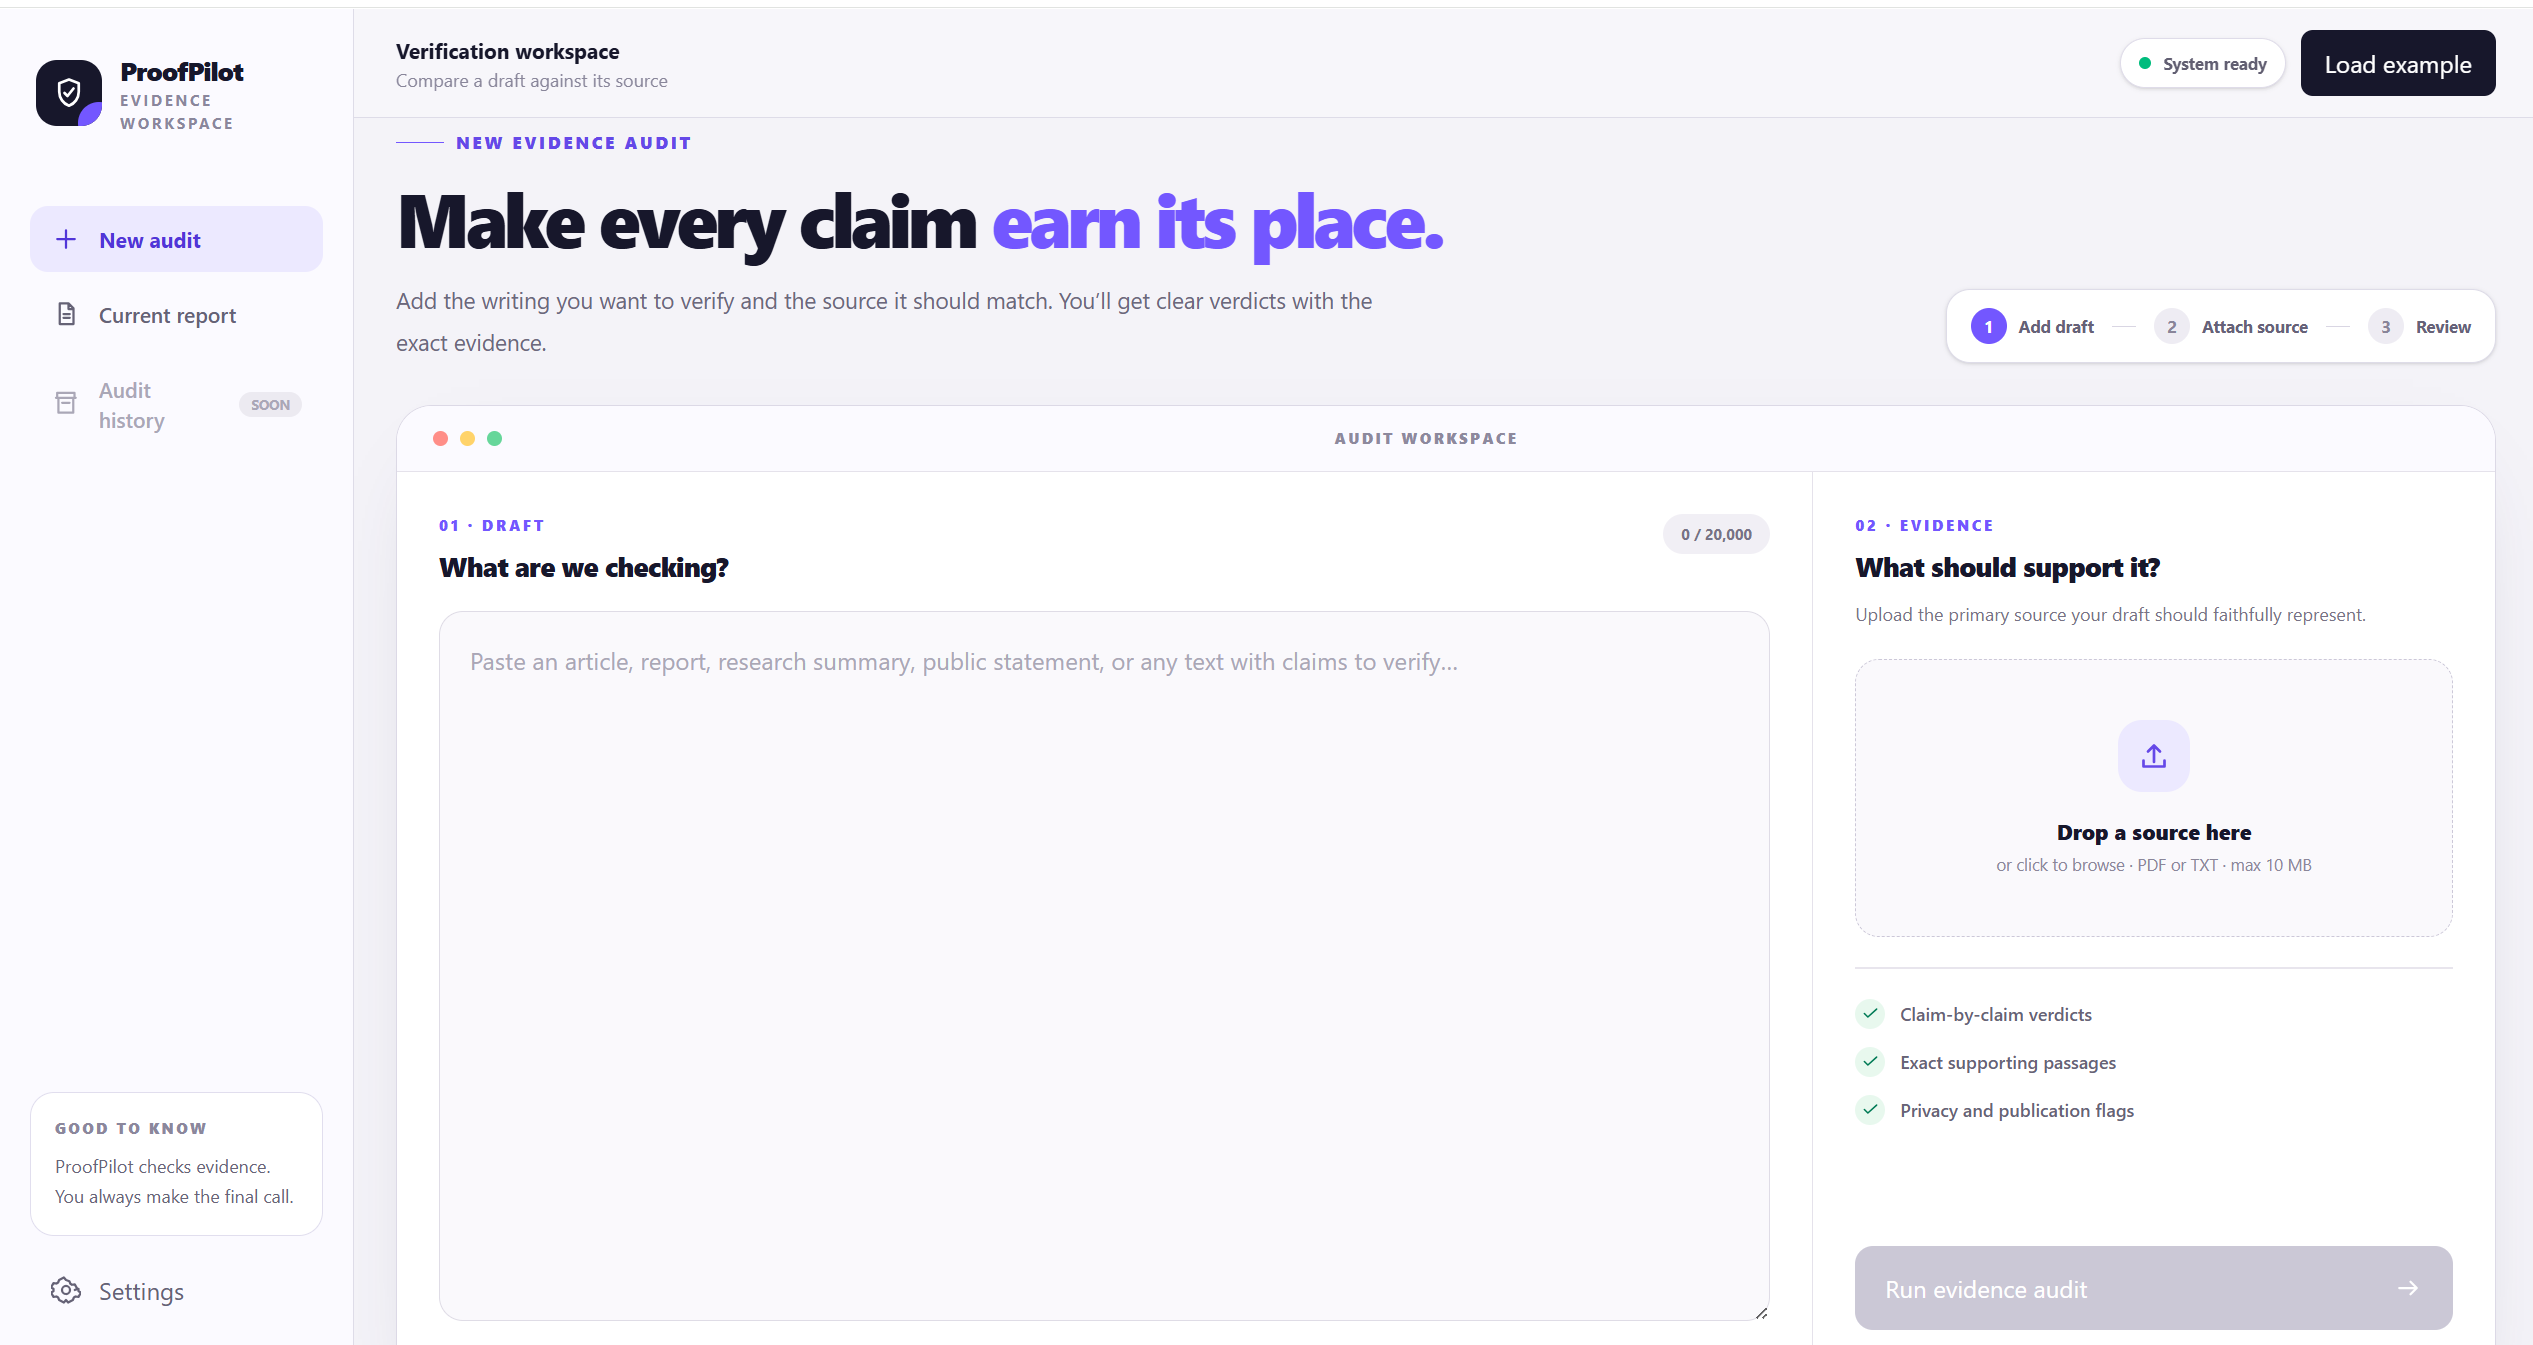Screen dimensions: 2533x1345
Task: Focus the draft text paste area
Action: 1104,966
